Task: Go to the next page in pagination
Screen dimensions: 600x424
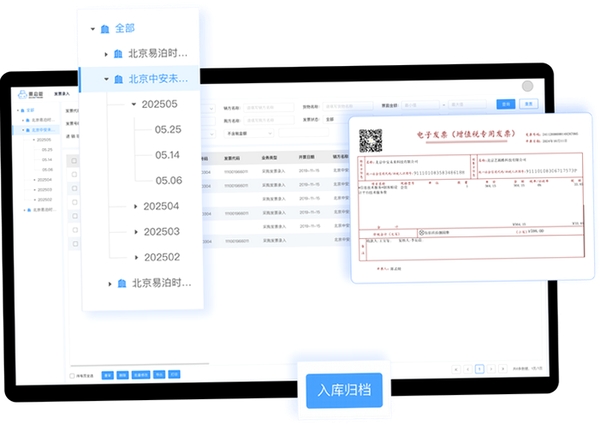Action: (491, 369)
